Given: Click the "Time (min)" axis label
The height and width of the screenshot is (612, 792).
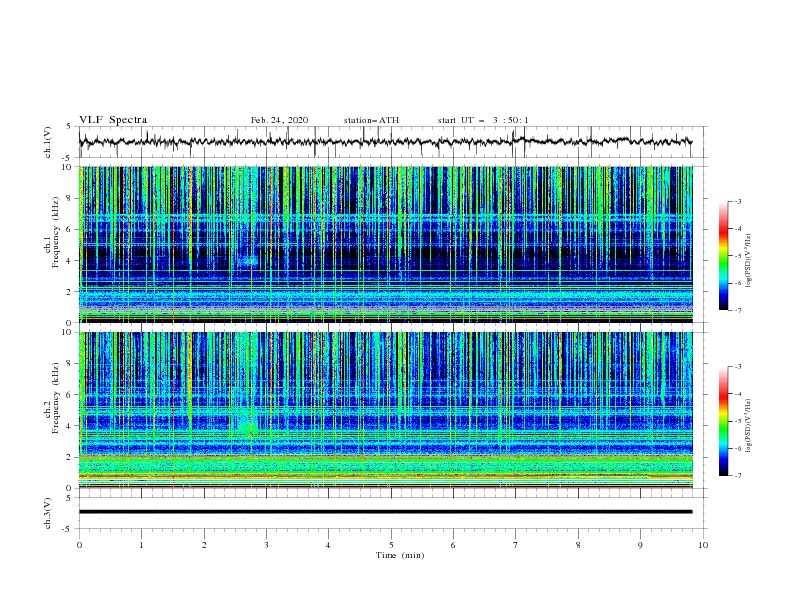Looking at the screenshot, I should [x=400, y=555].
